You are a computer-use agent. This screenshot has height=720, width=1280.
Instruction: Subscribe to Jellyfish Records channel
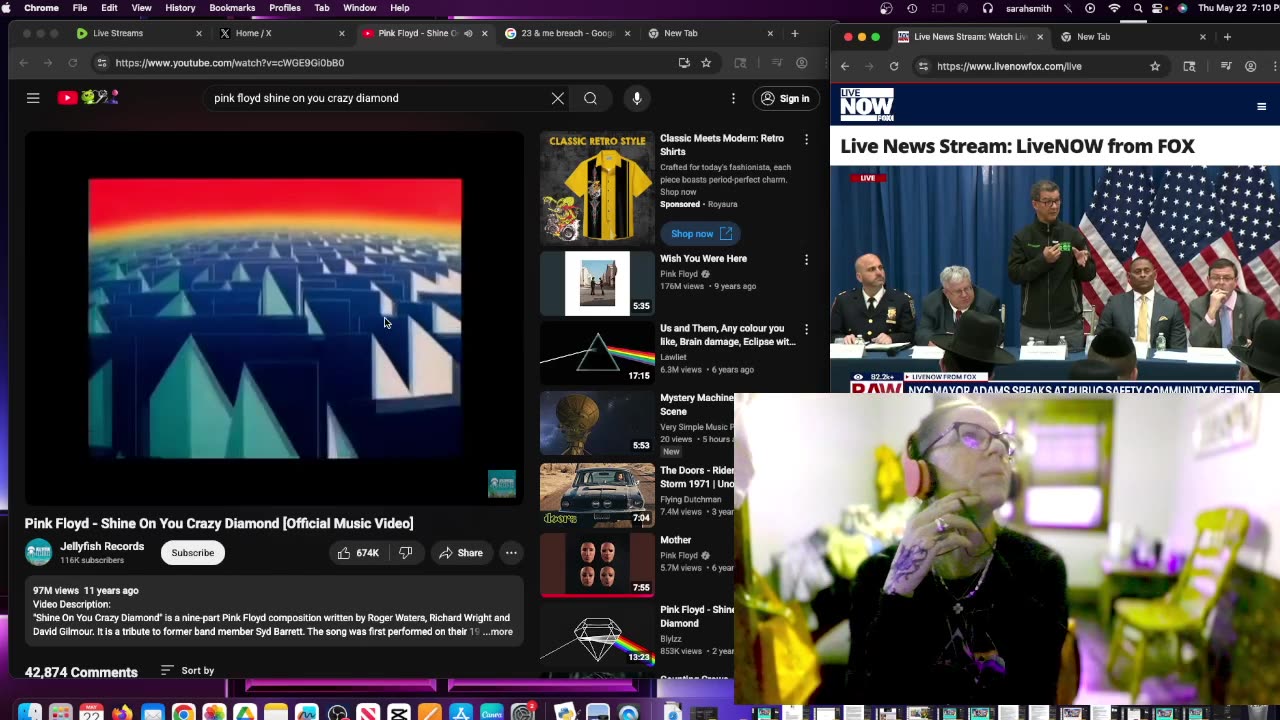[x=192, y=552]
